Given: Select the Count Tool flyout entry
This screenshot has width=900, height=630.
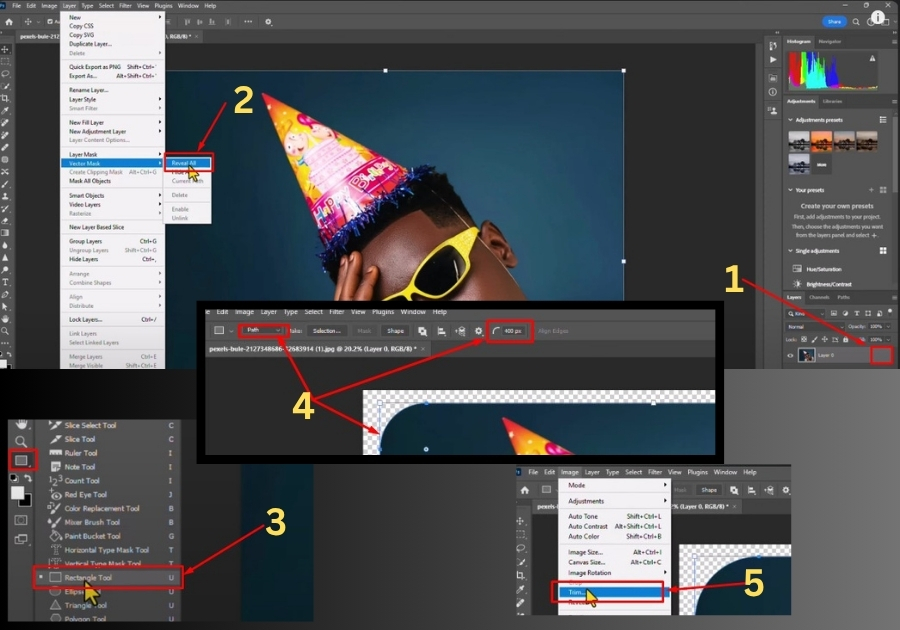Looking at the screenshot, I should [108, 481].
